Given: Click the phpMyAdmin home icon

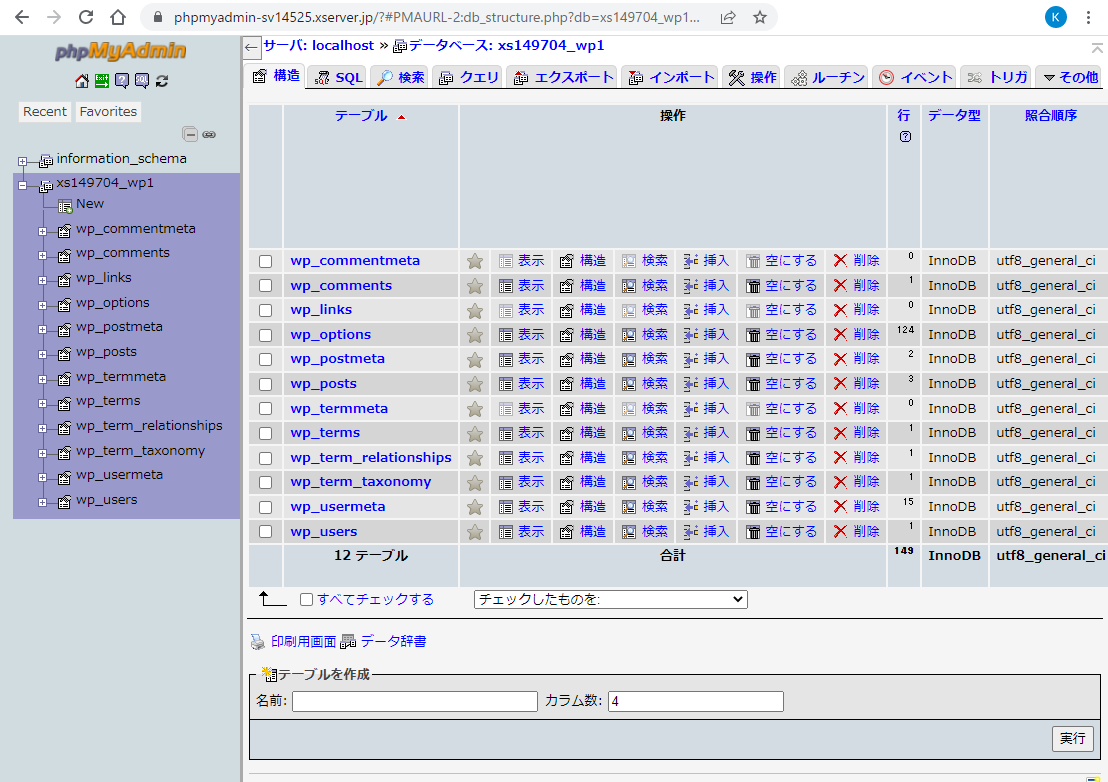Looking at the screenshot, I should (x=82, y=81).
